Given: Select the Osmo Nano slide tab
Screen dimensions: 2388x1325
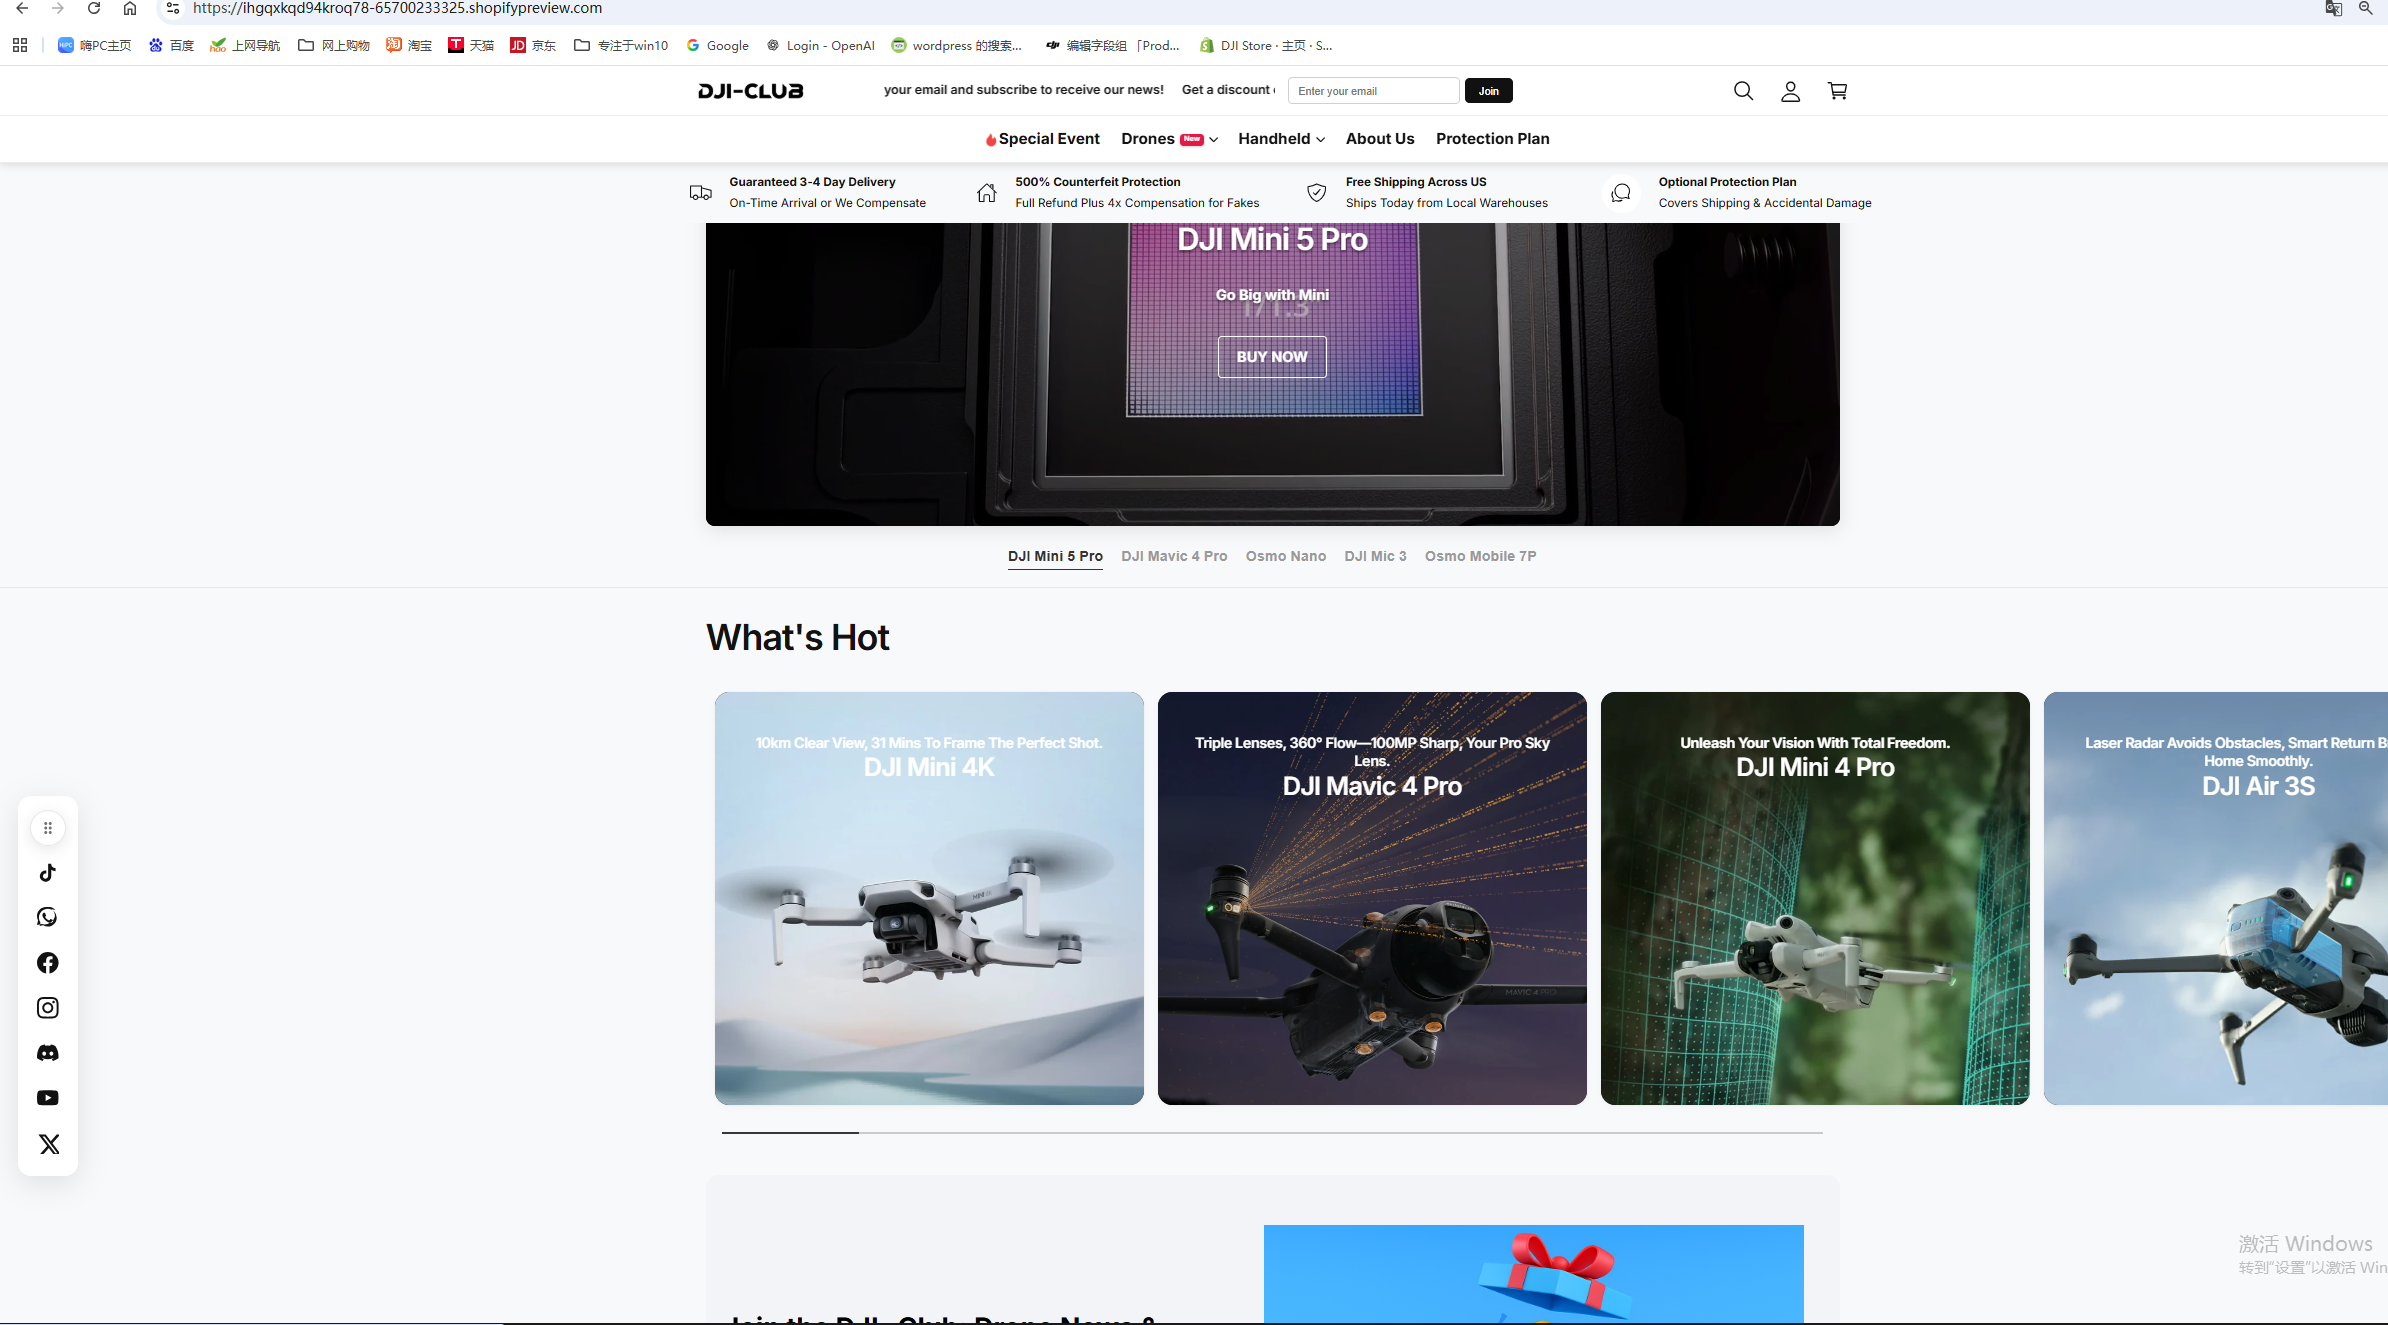Looking at the screenshot, I should [1285, 556].
